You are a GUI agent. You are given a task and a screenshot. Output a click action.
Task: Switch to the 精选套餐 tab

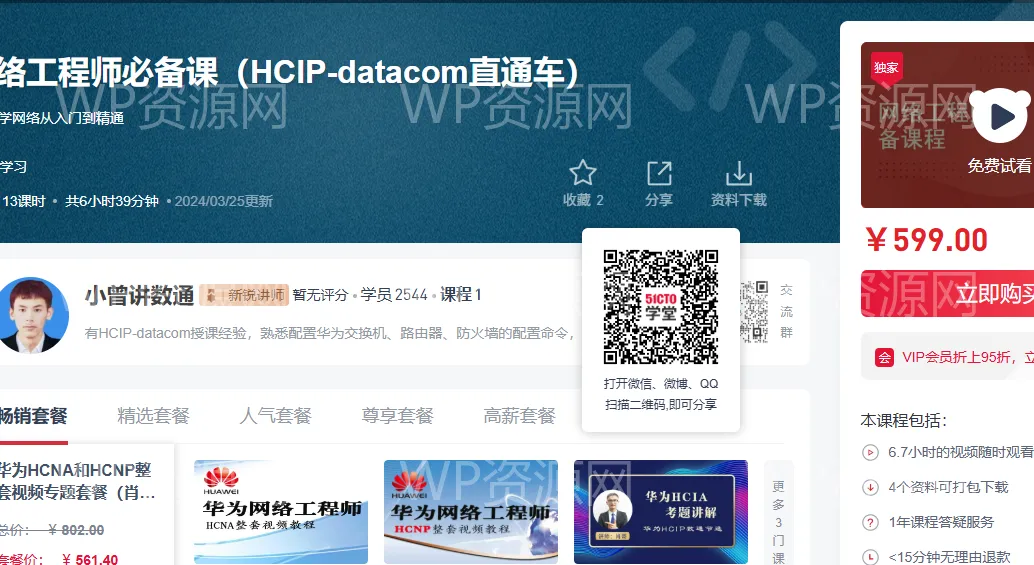coord(154,416)
